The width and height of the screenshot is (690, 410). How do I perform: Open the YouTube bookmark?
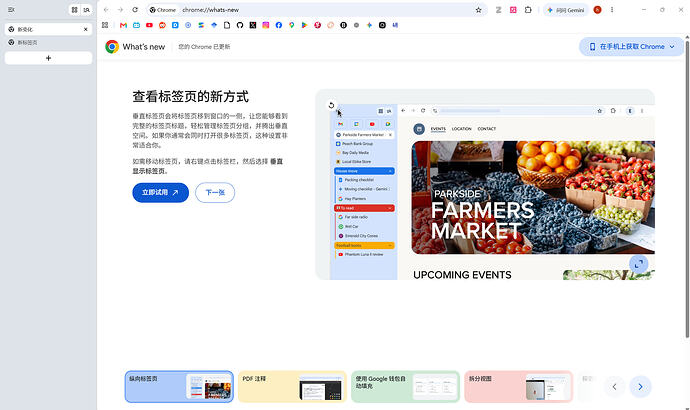tap(149, 25)
